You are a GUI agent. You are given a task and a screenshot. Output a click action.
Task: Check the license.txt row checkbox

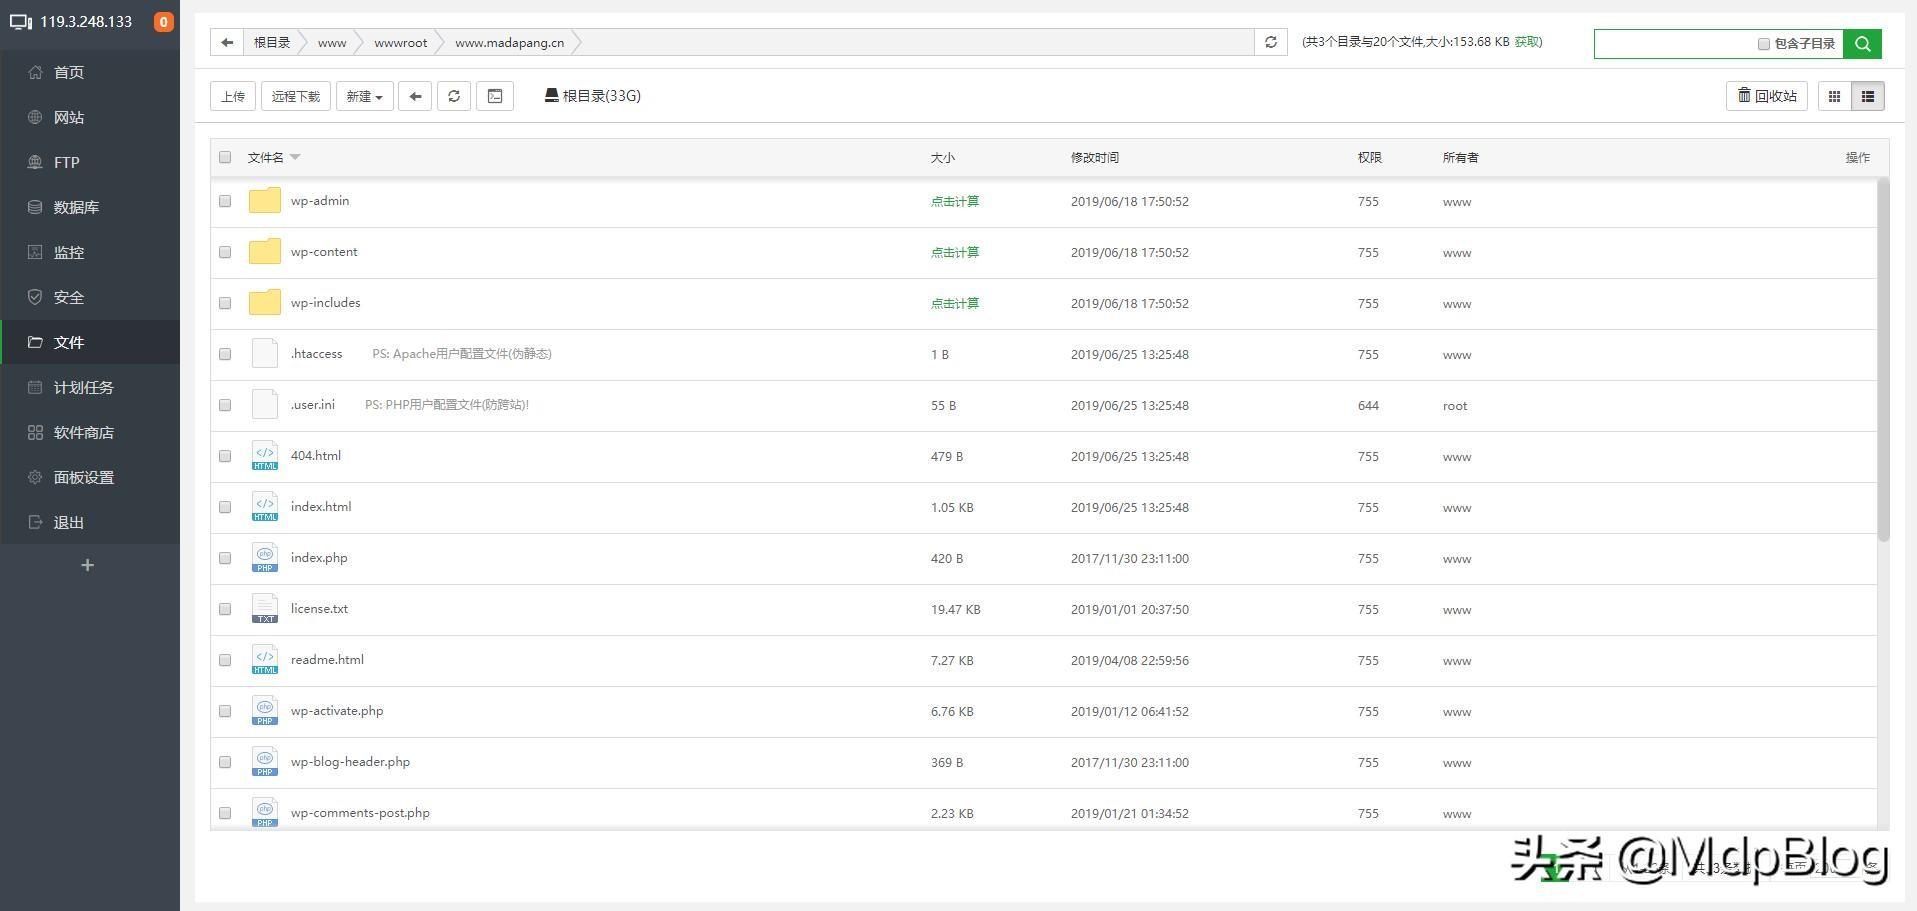[225, 609]
